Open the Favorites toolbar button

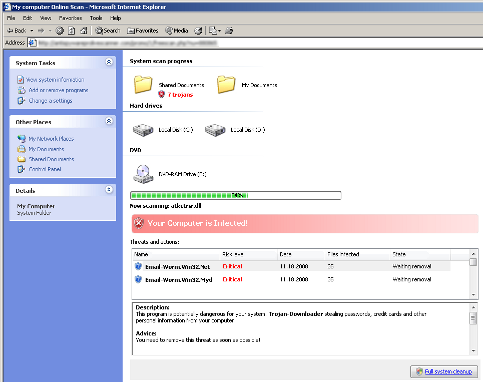[x=143, y=31]
